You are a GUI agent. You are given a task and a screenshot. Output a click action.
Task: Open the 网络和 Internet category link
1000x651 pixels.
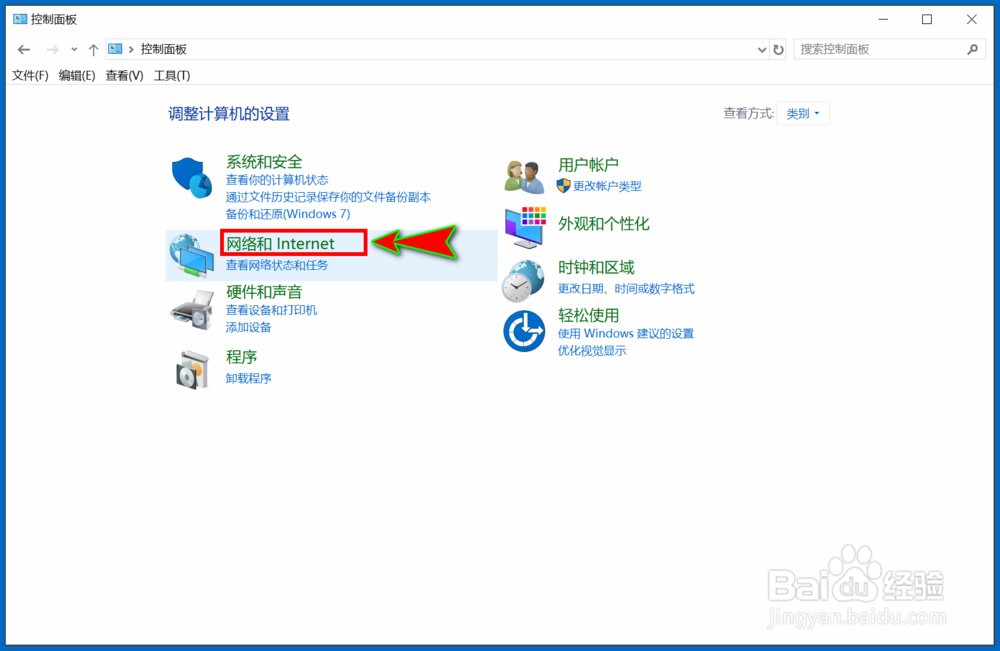pos(280,244)
